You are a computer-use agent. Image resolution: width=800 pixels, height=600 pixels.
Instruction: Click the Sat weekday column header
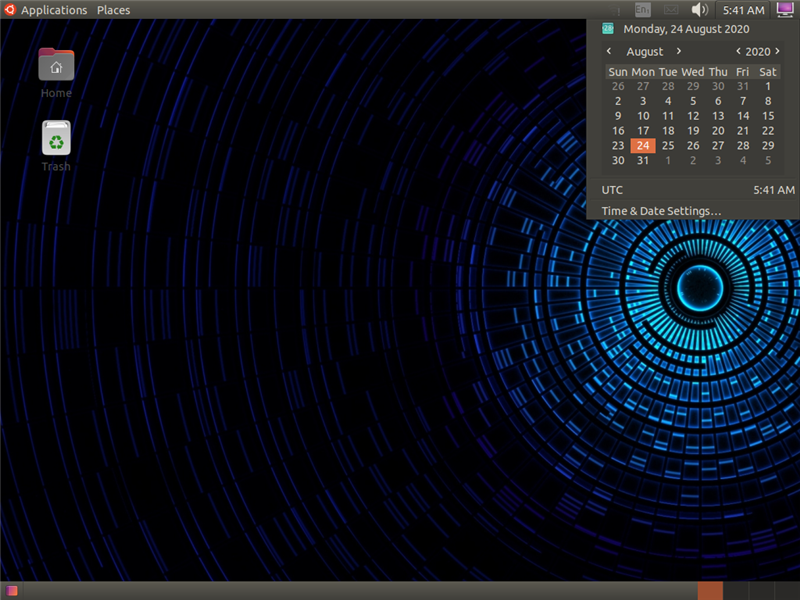[x=768, y=72]
